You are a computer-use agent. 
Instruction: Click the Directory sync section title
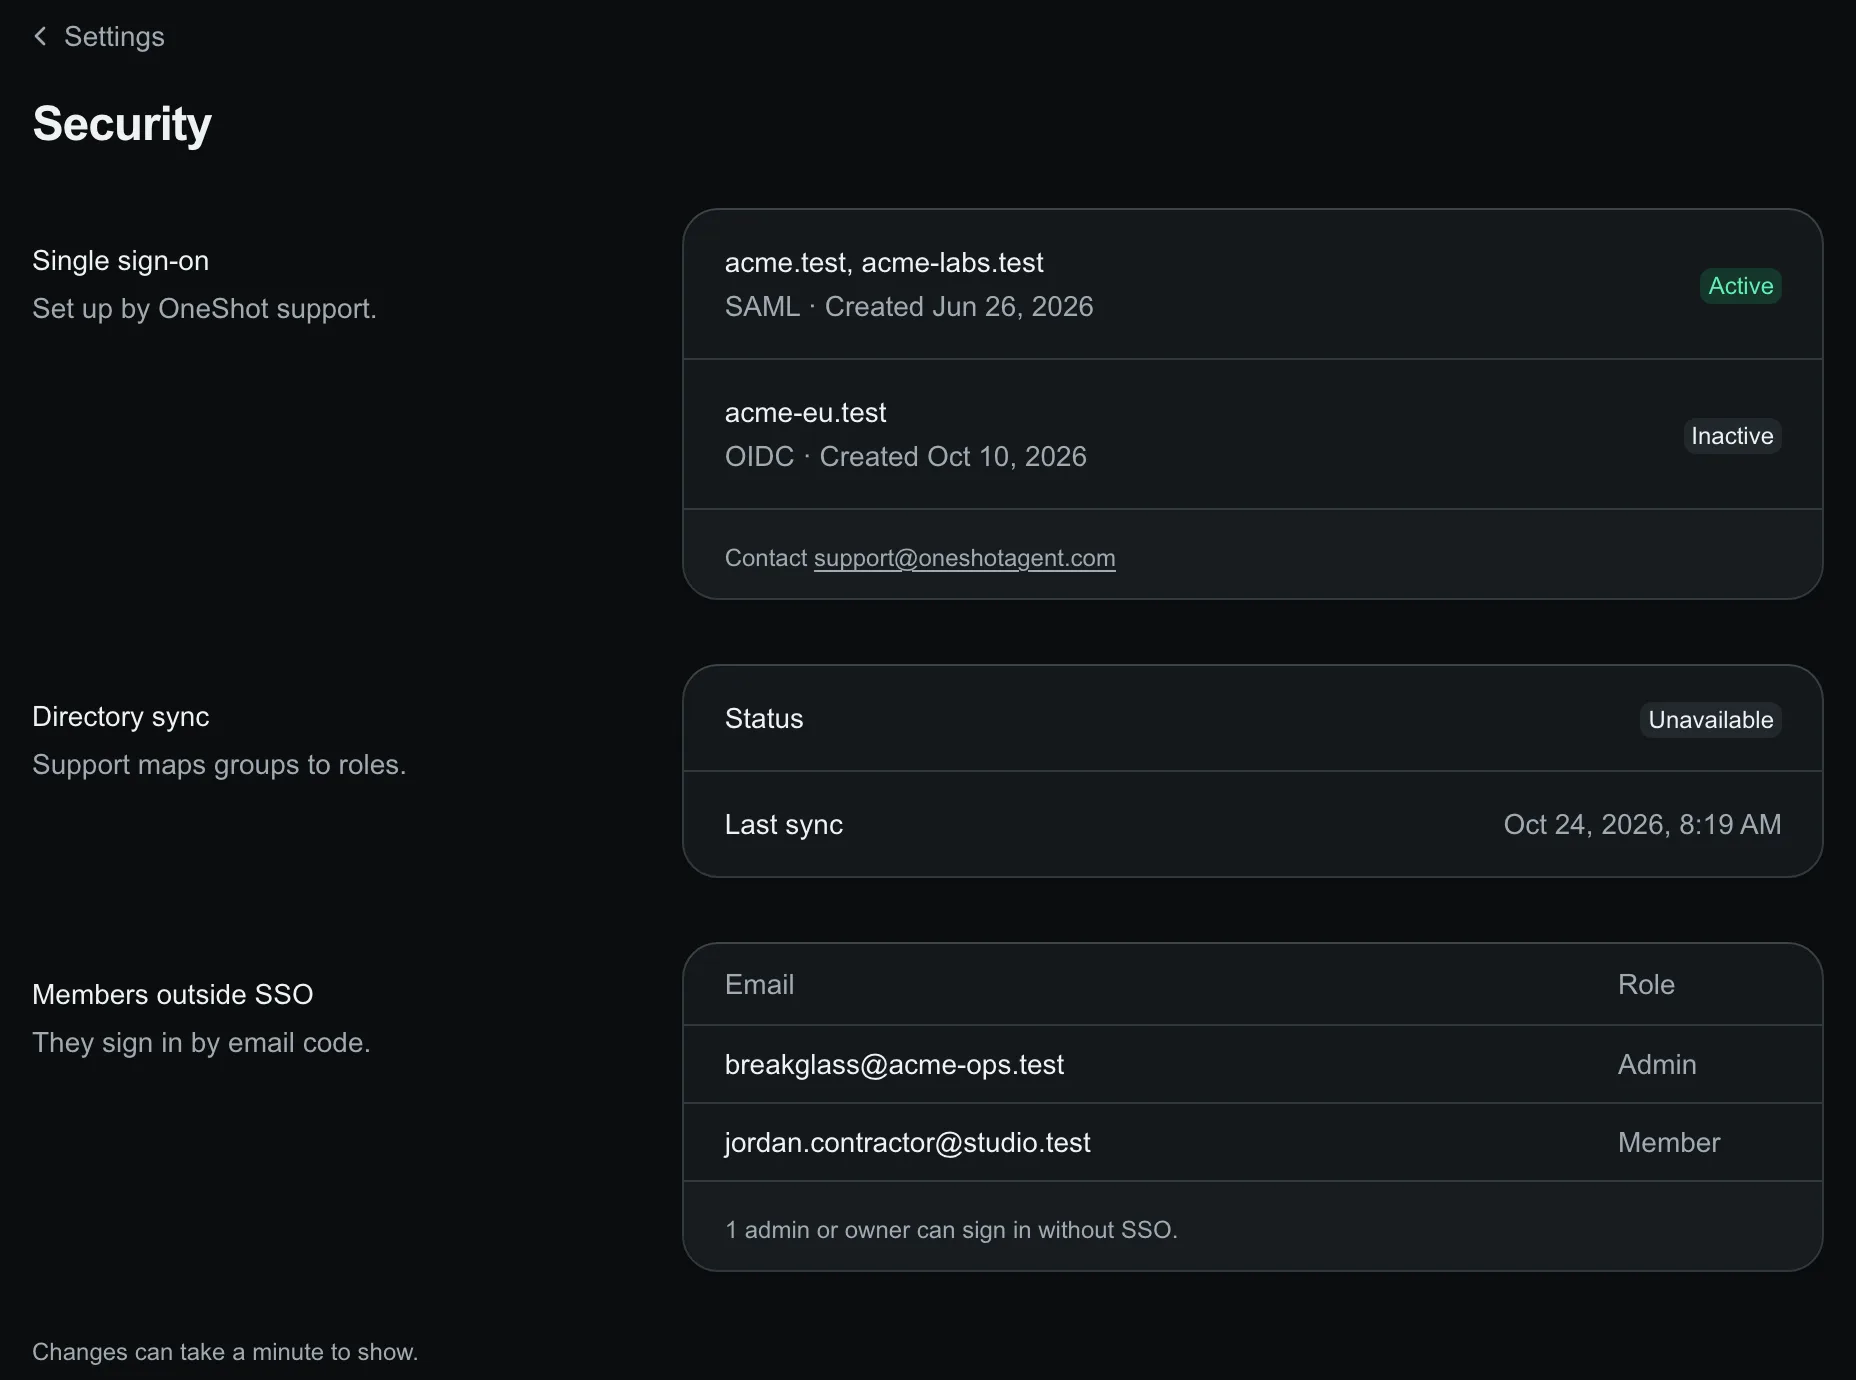pos(120,717)
